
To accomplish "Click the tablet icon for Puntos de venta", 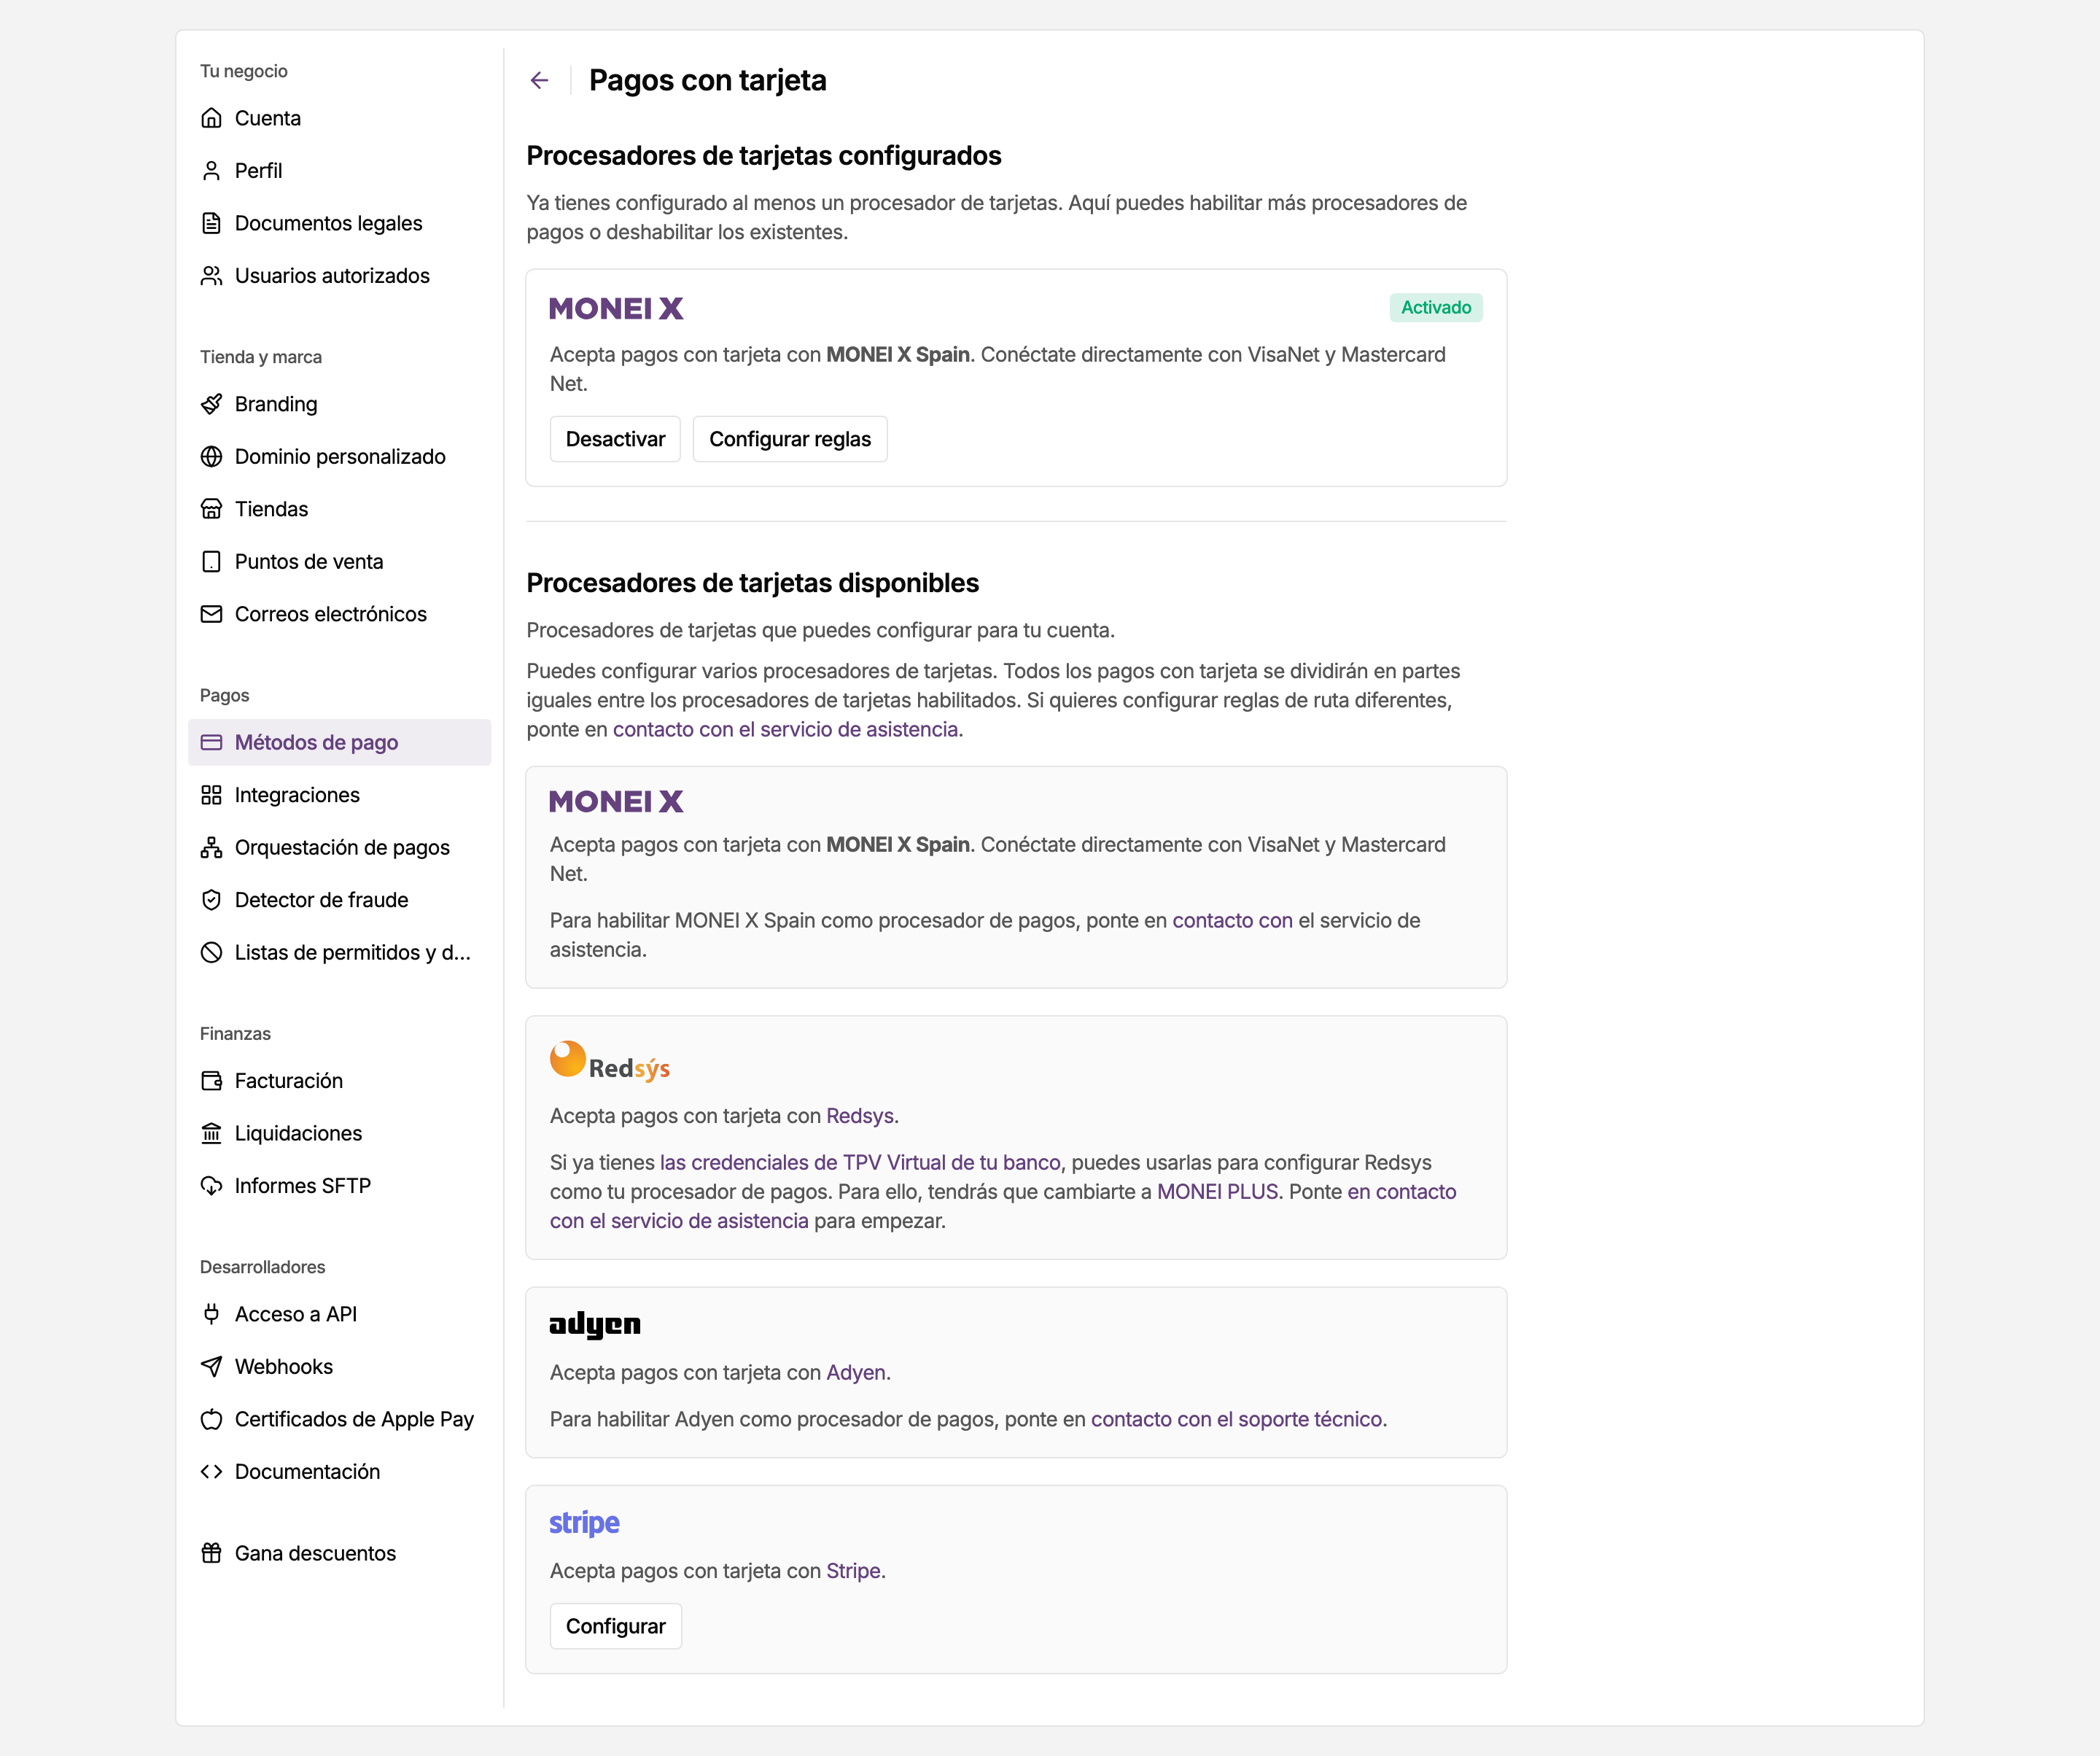I will click(x=211, y=562).
